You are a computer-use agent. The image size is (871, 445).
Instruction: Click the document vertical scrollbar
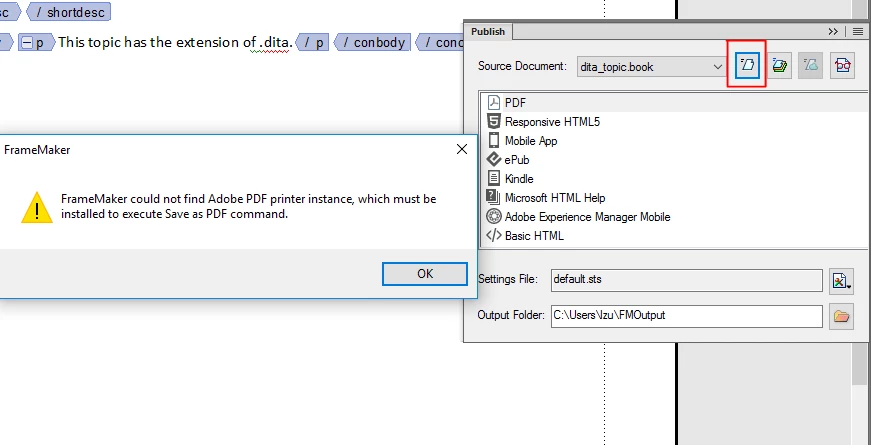click(859, 222)
